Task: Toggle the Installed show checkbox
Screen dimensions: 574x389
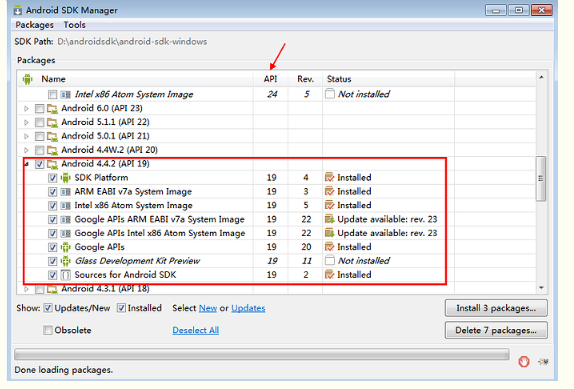Action: click(121, 308)
